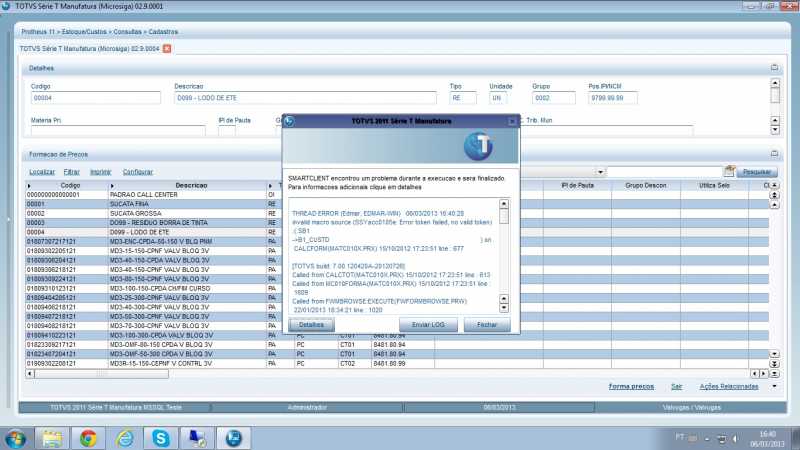Click the Pesquisar button
800x450 pixels.
click(x=757, y=172)
